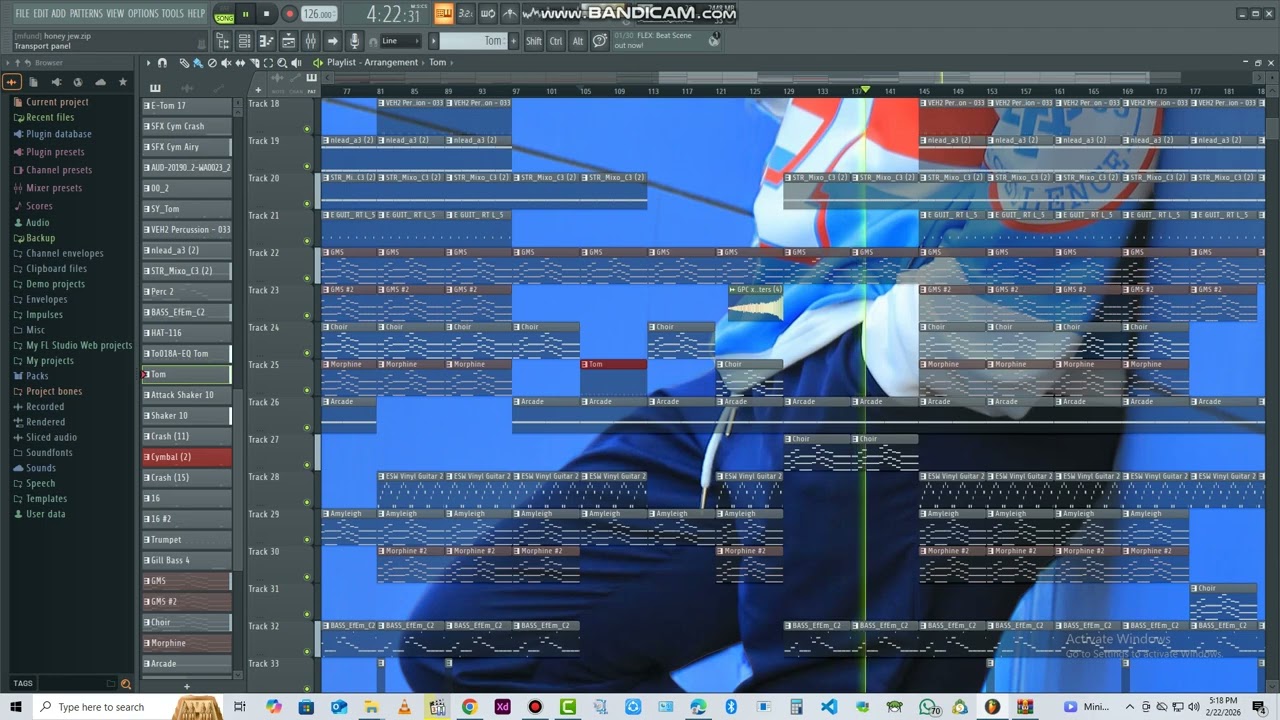Click the browser search magnifier icon

click(x=126, y=684)
